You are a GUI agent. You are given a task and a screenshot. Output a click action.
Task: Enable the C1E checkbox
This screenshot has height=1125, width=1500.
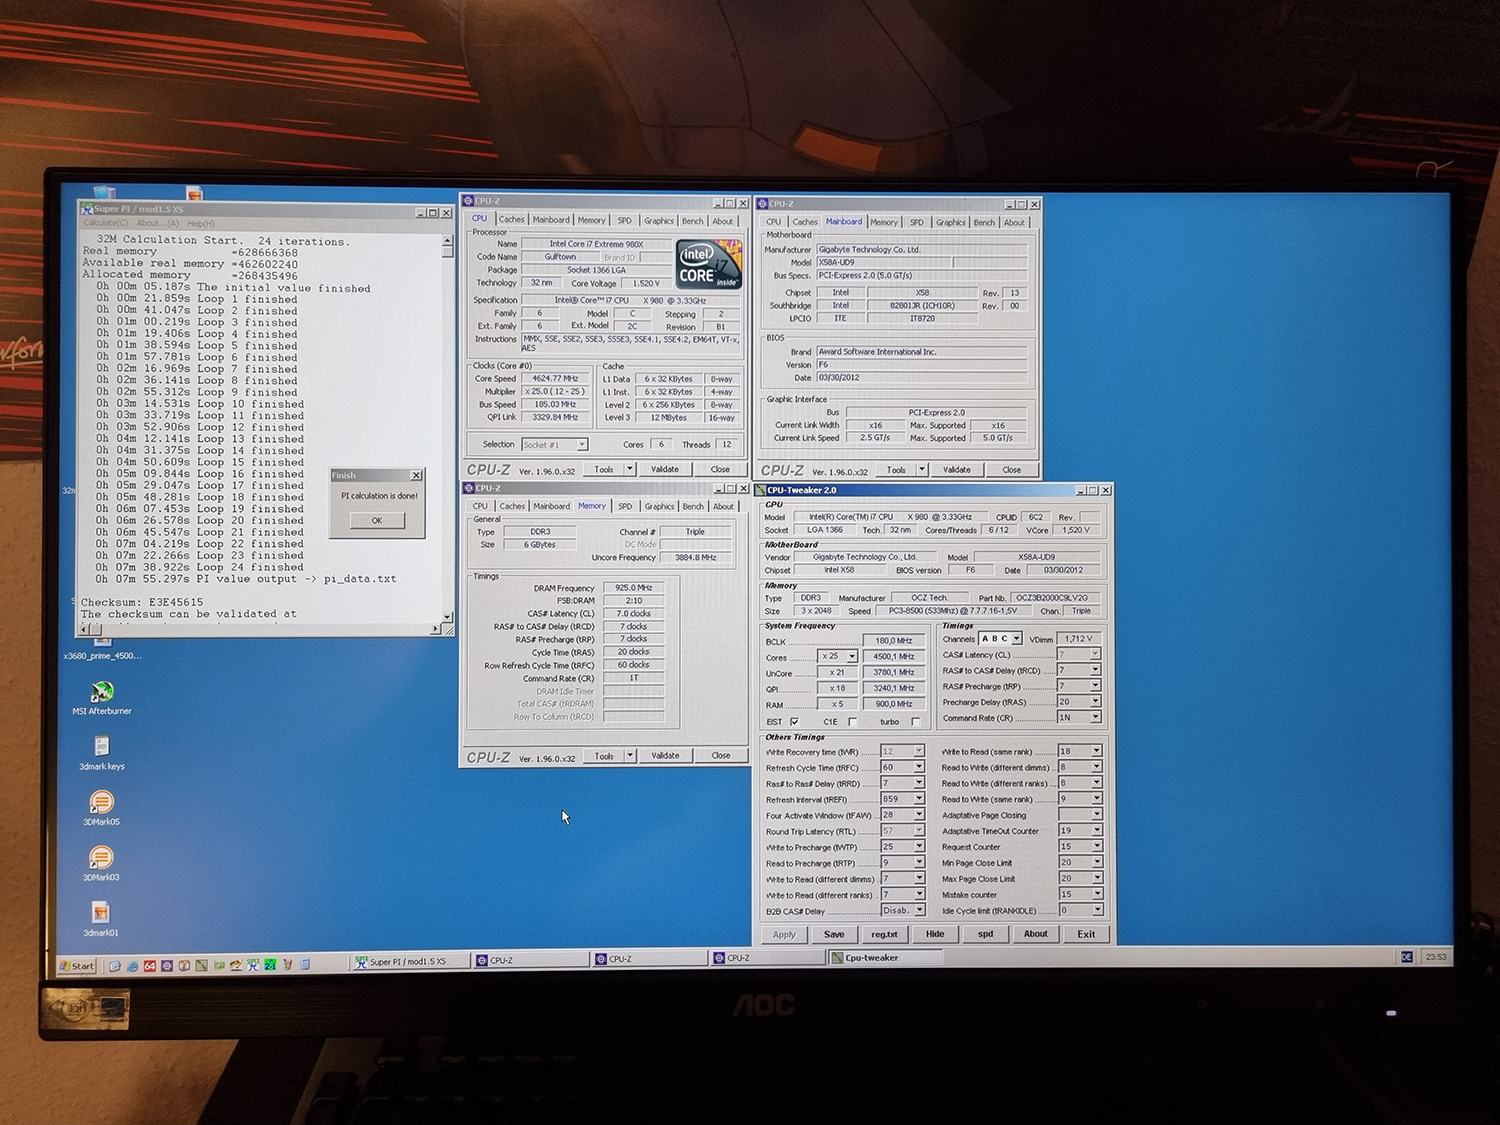(852, 722)
